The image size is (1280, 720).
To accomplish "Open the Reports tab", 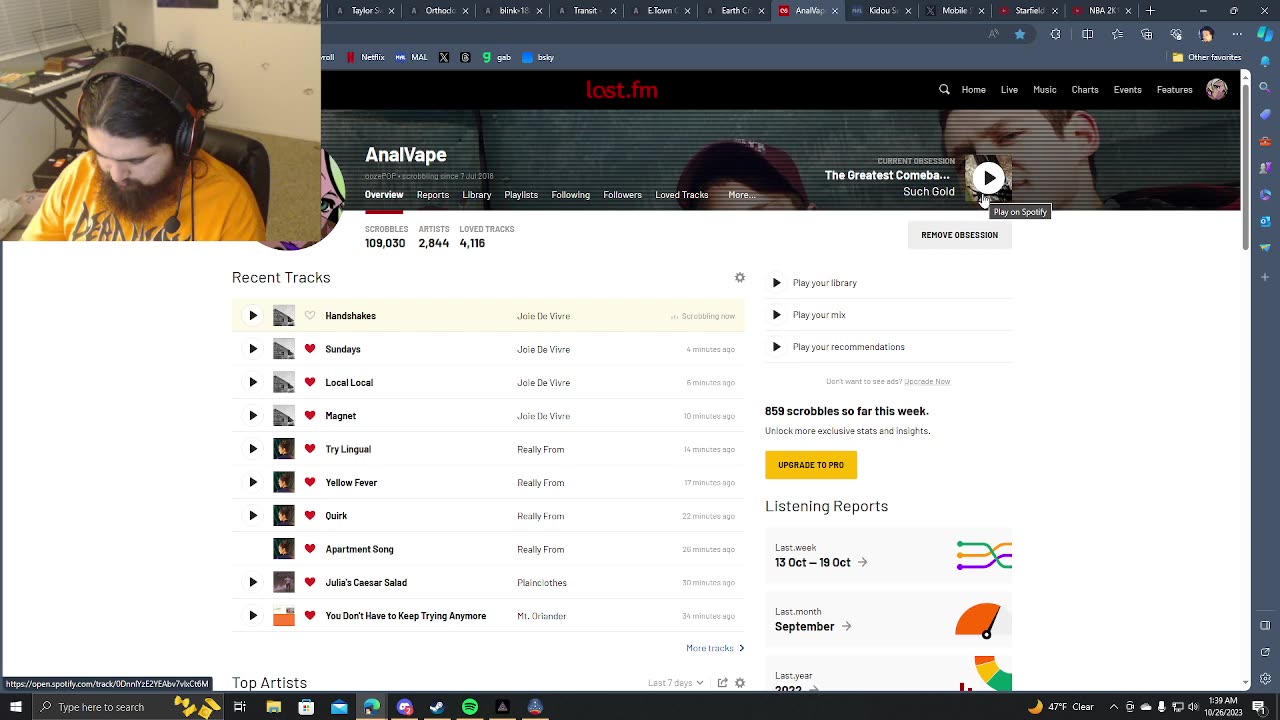I will pos(433,195).
